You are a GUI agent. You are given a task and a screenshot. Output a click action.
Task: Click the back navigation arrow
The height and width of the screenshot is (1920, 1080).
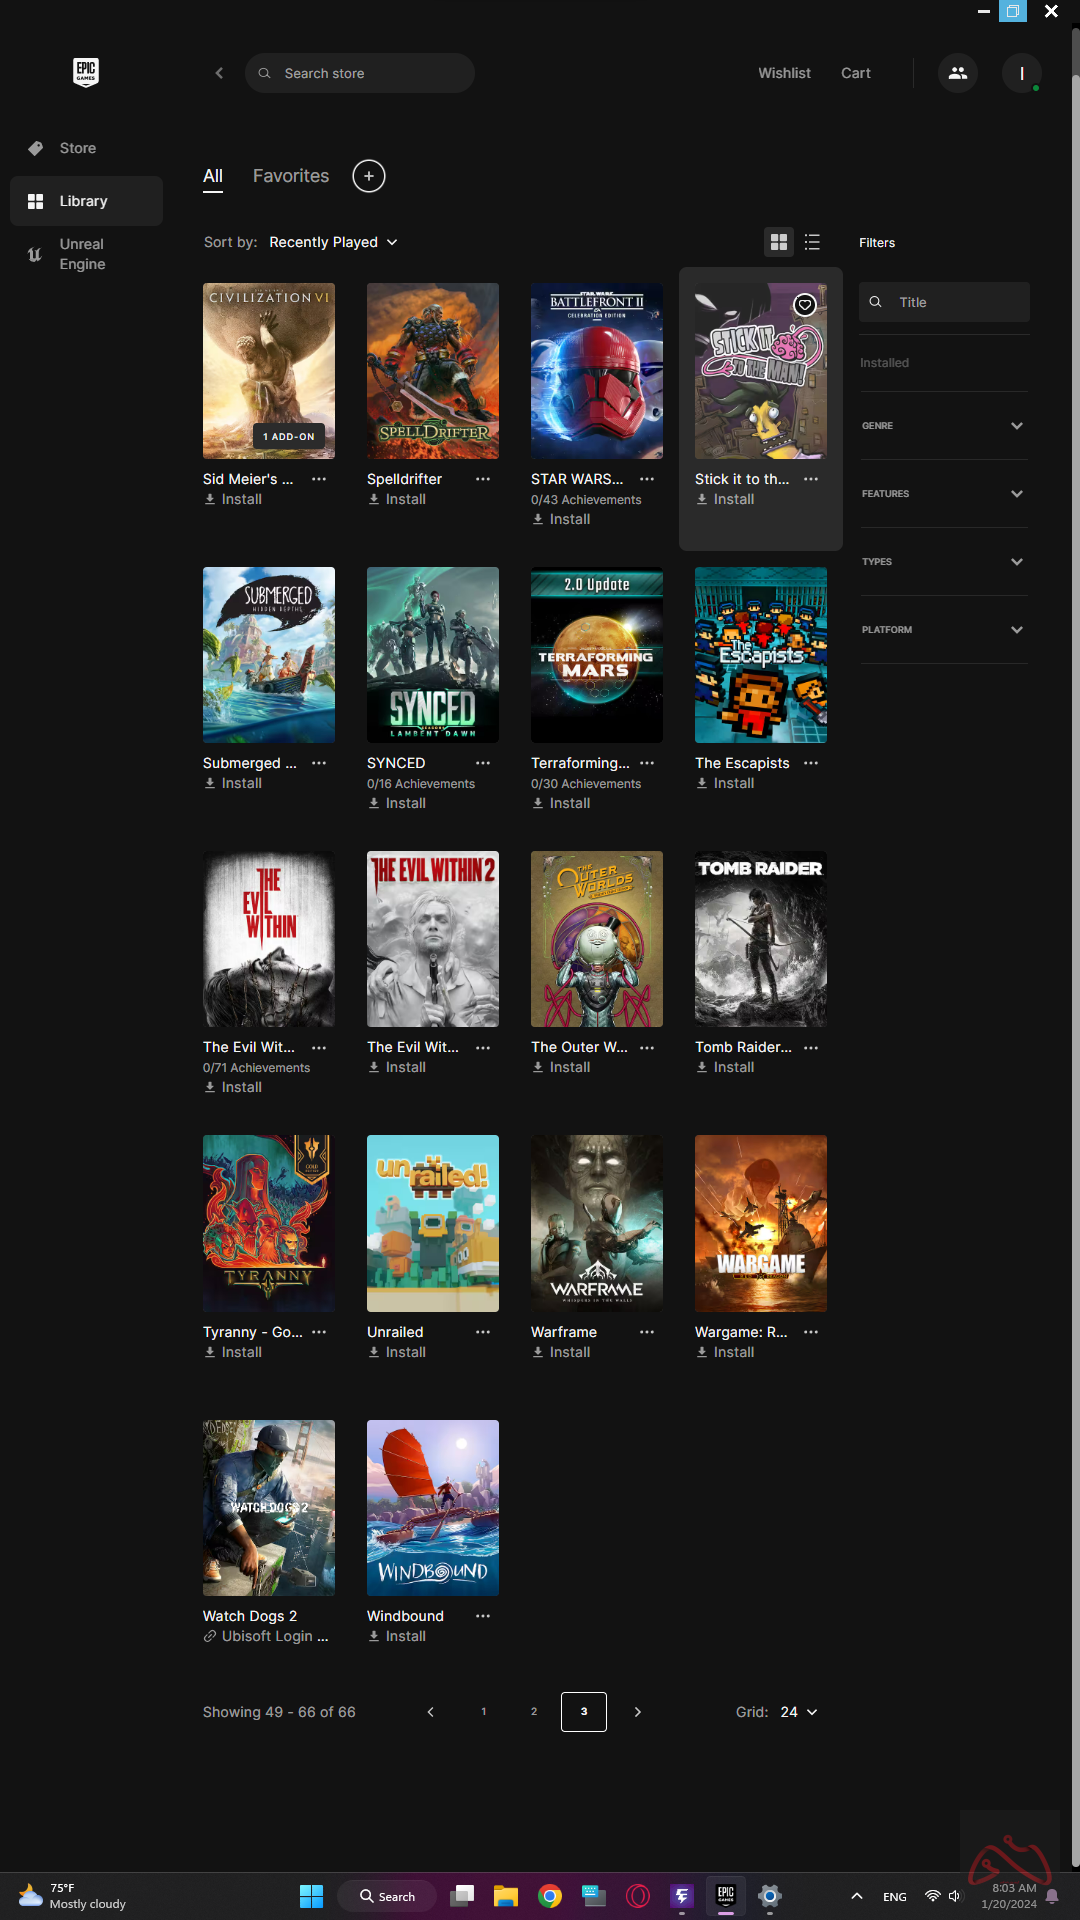click(x=219, y=73)
